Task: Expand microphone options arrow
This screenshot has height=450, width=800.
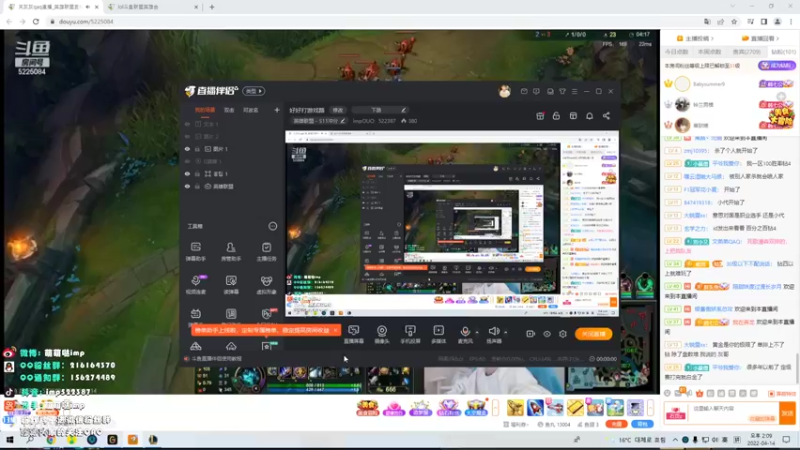Action: (477, 332)
